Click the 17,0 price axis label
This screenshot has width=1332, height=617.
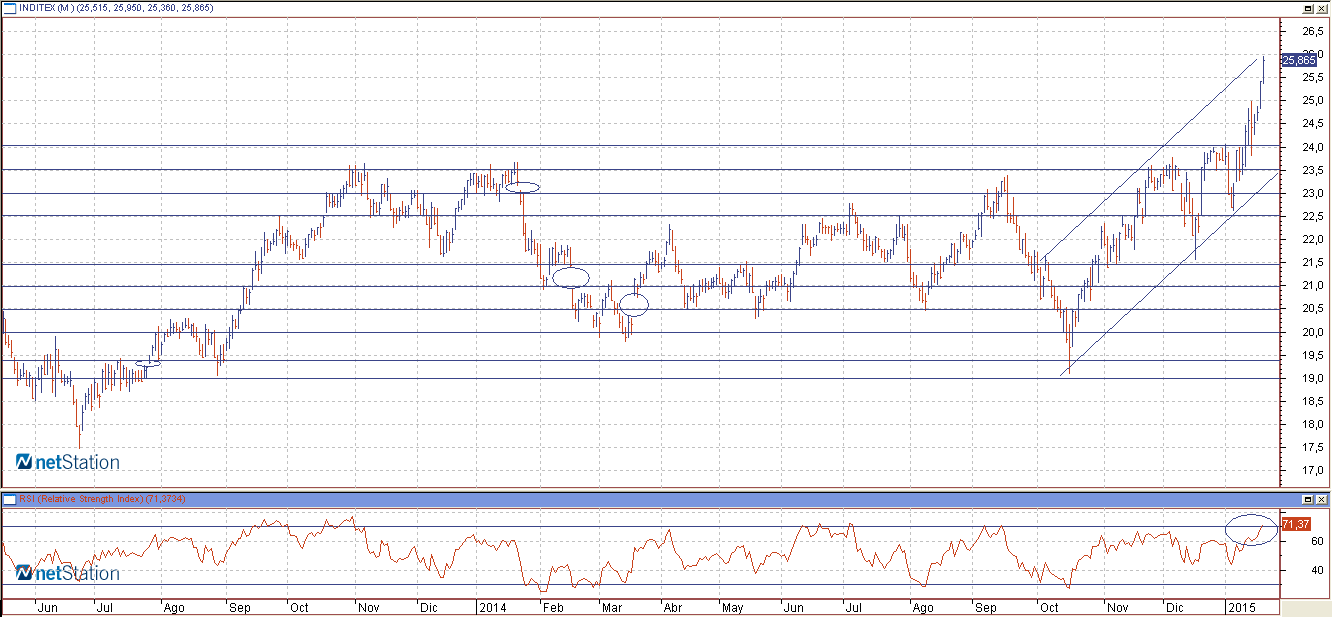(1313, 471)
